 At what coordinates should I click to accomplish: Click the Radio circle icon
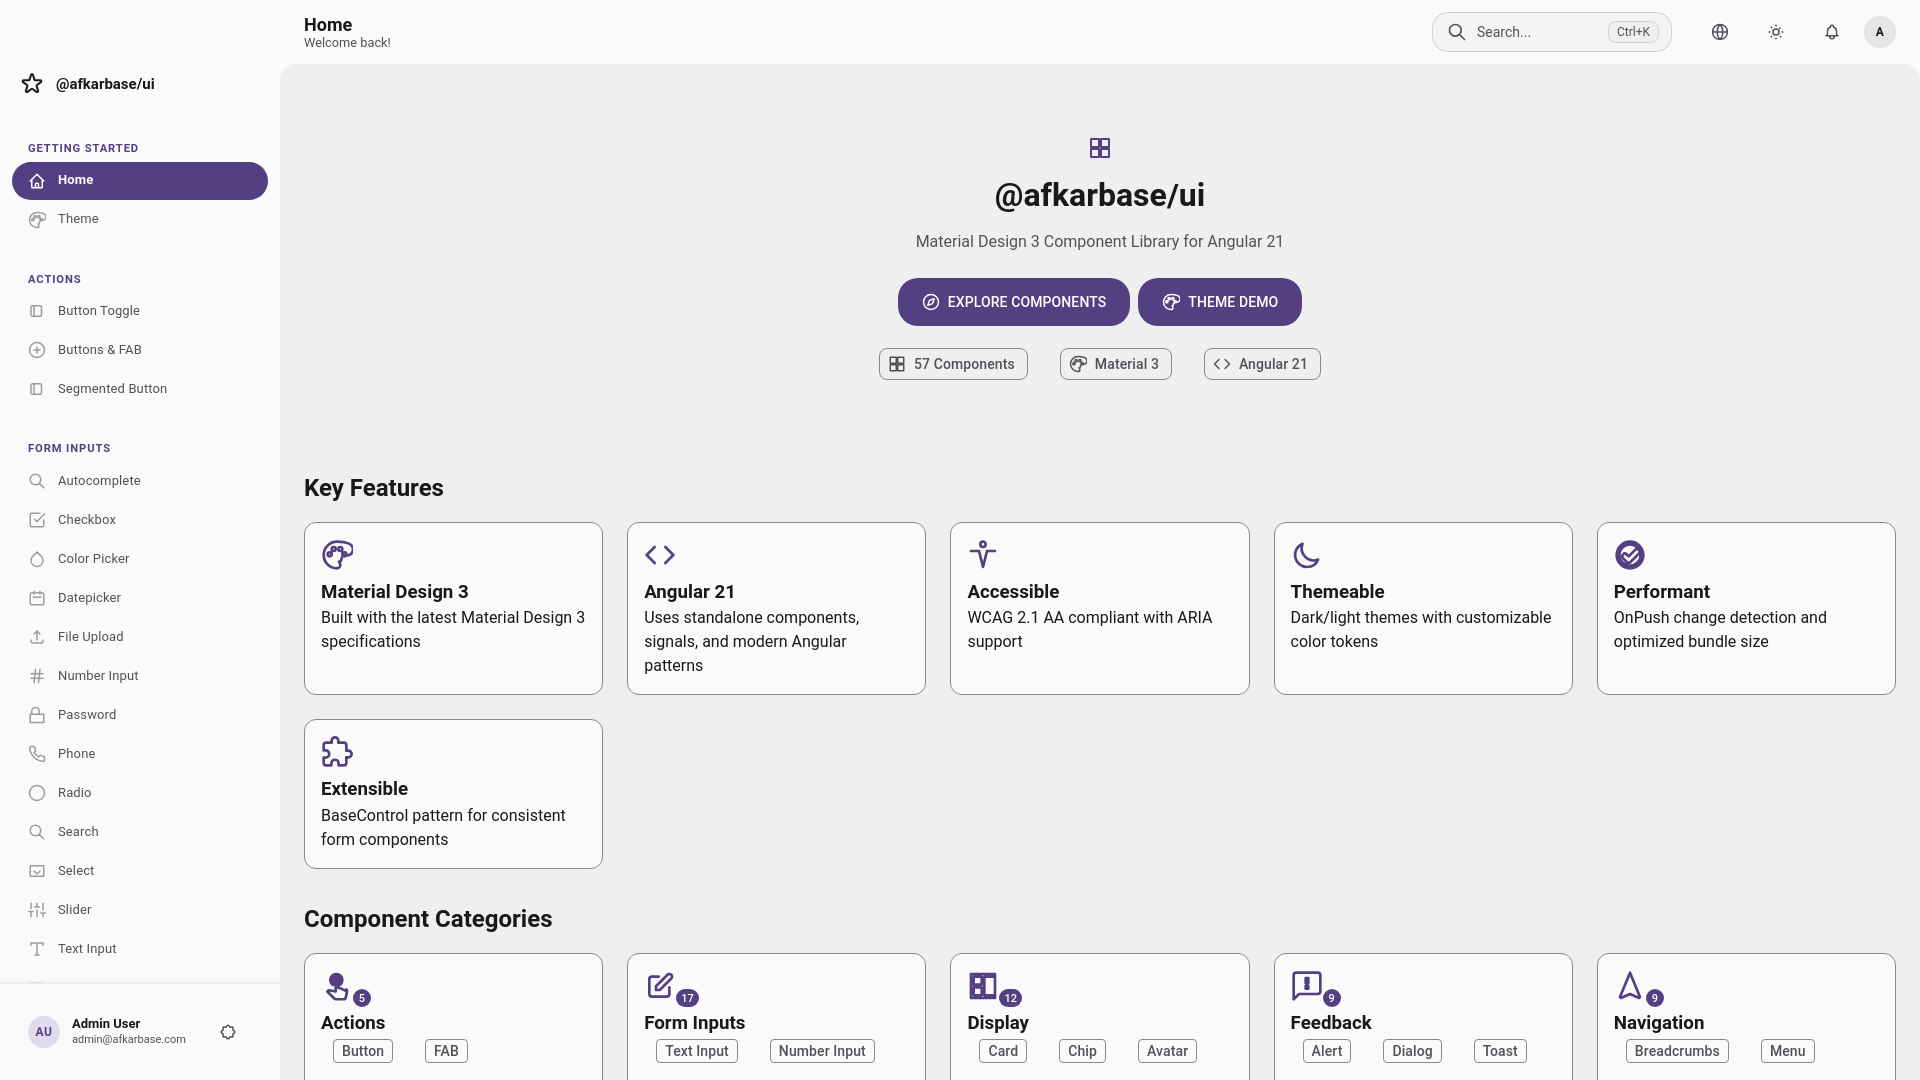(37, 793)
